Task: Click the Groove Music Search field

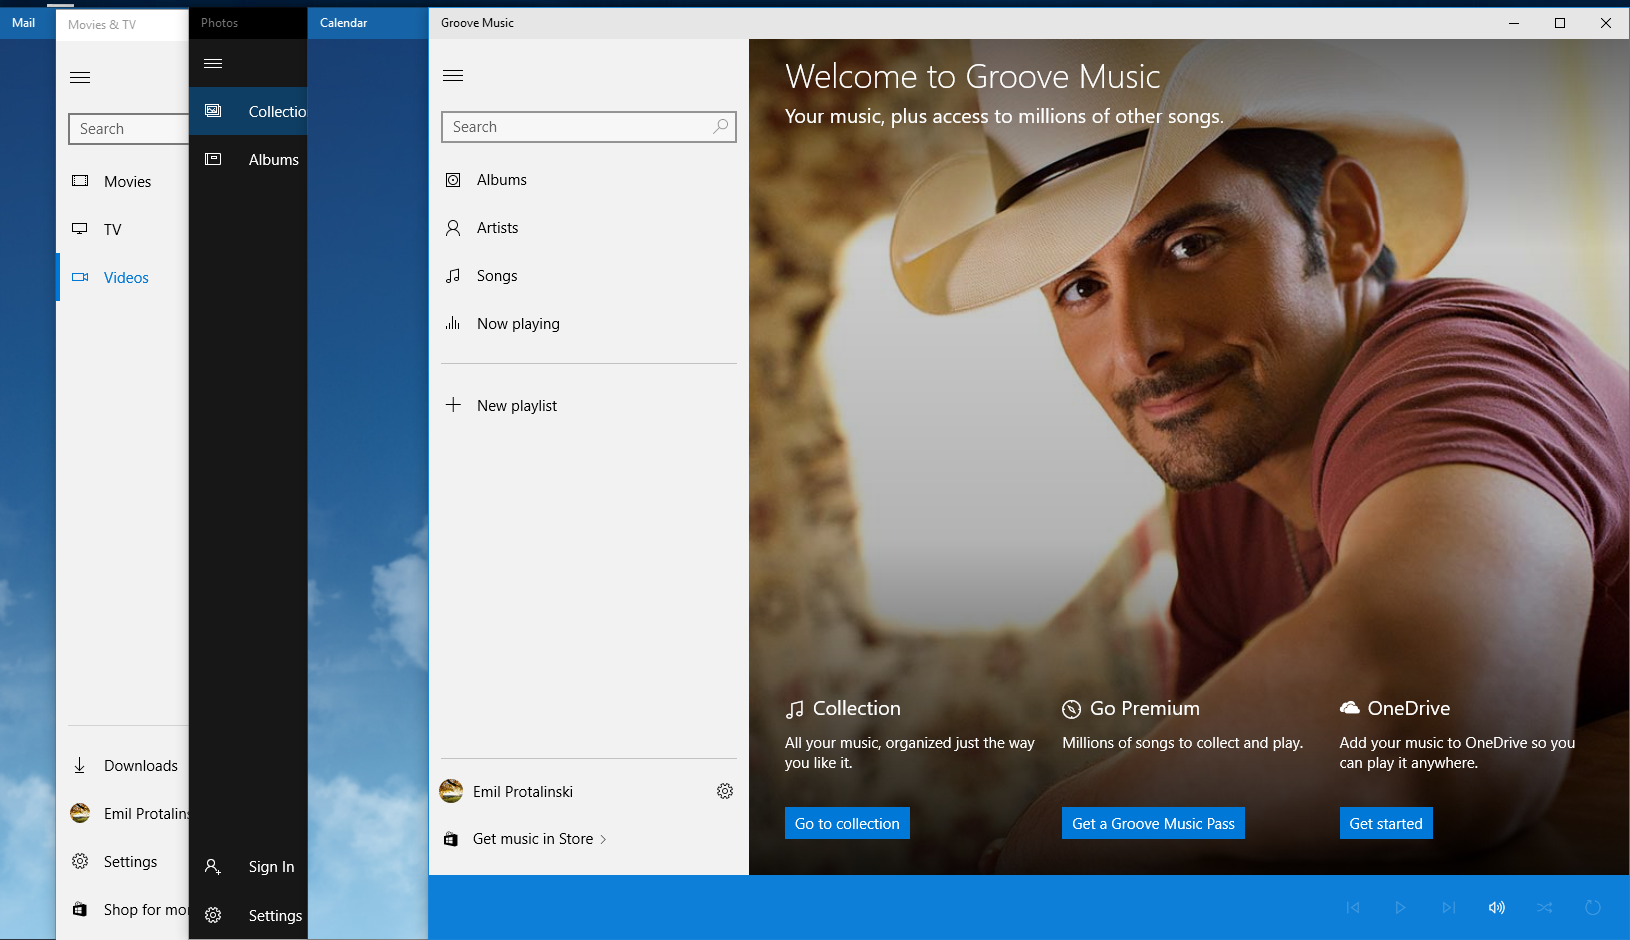Action: (x=589, y=127)
